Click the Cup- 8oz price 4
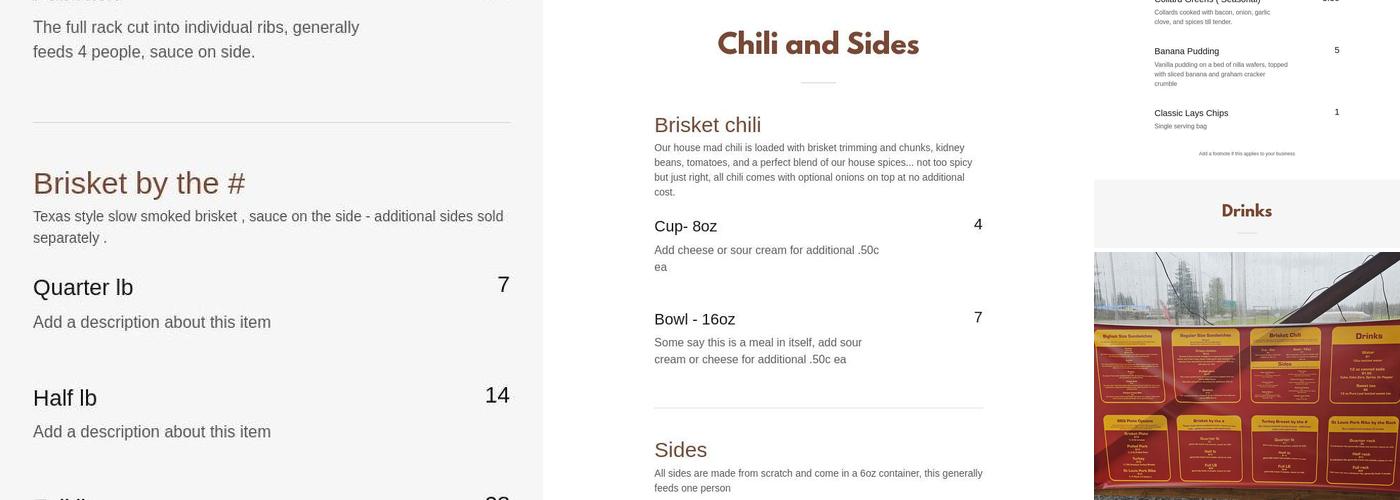 tap(977, 225)
